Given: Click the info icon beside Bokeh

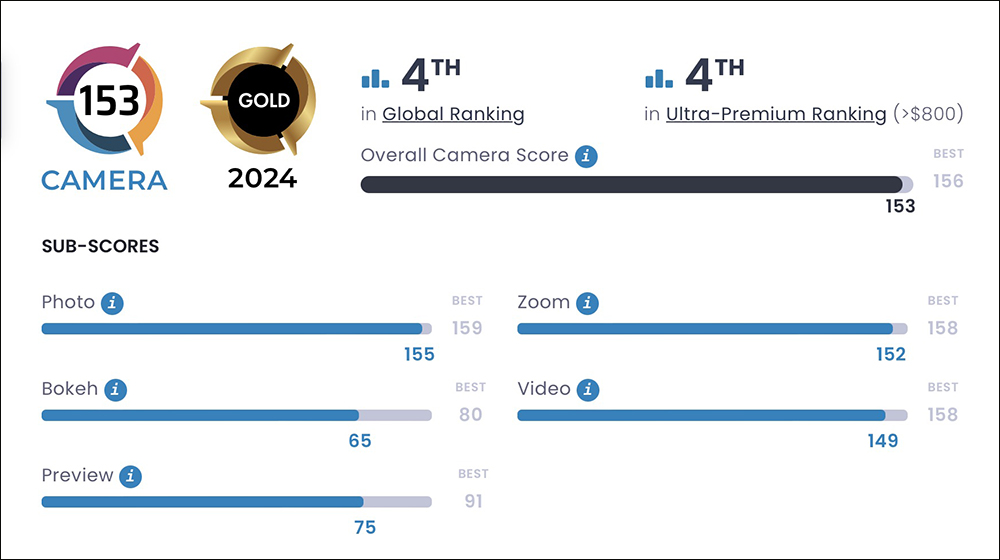Looking at the screenshot, I should [x=115, y=390].
